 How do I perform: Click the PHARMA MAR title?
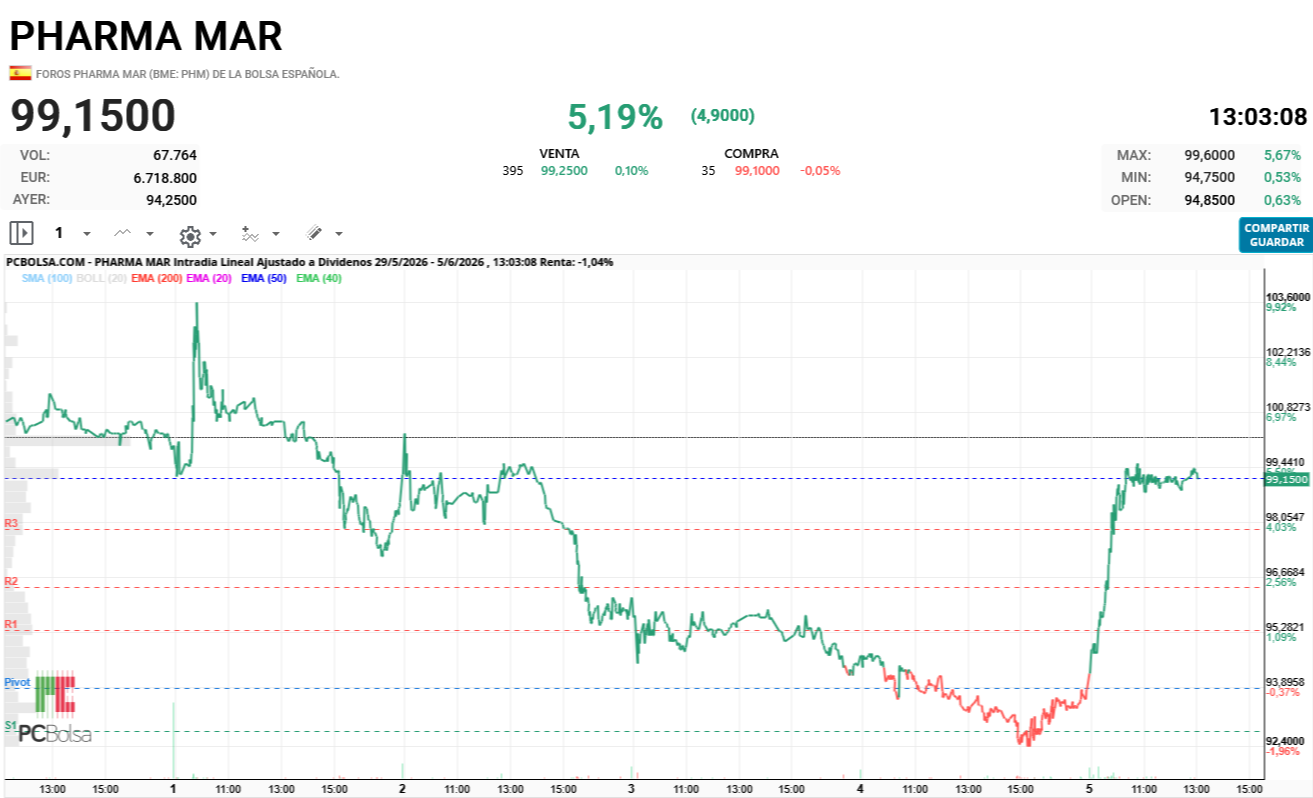coord(146,35)
